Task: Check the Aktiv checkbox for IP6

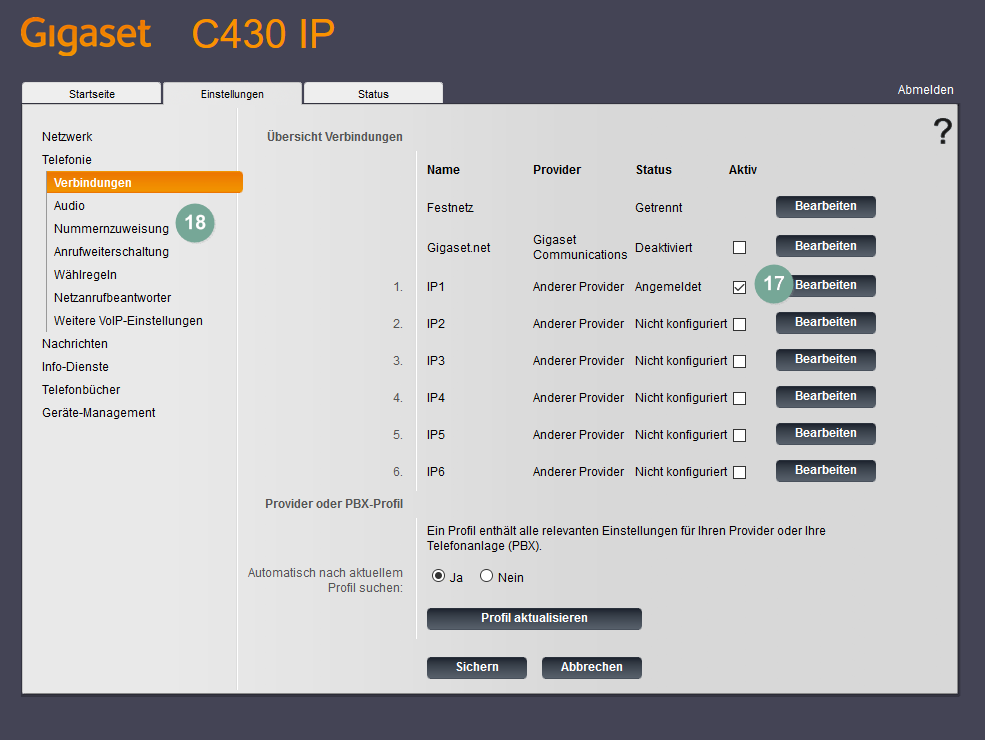Action: (x=739, y=472)
